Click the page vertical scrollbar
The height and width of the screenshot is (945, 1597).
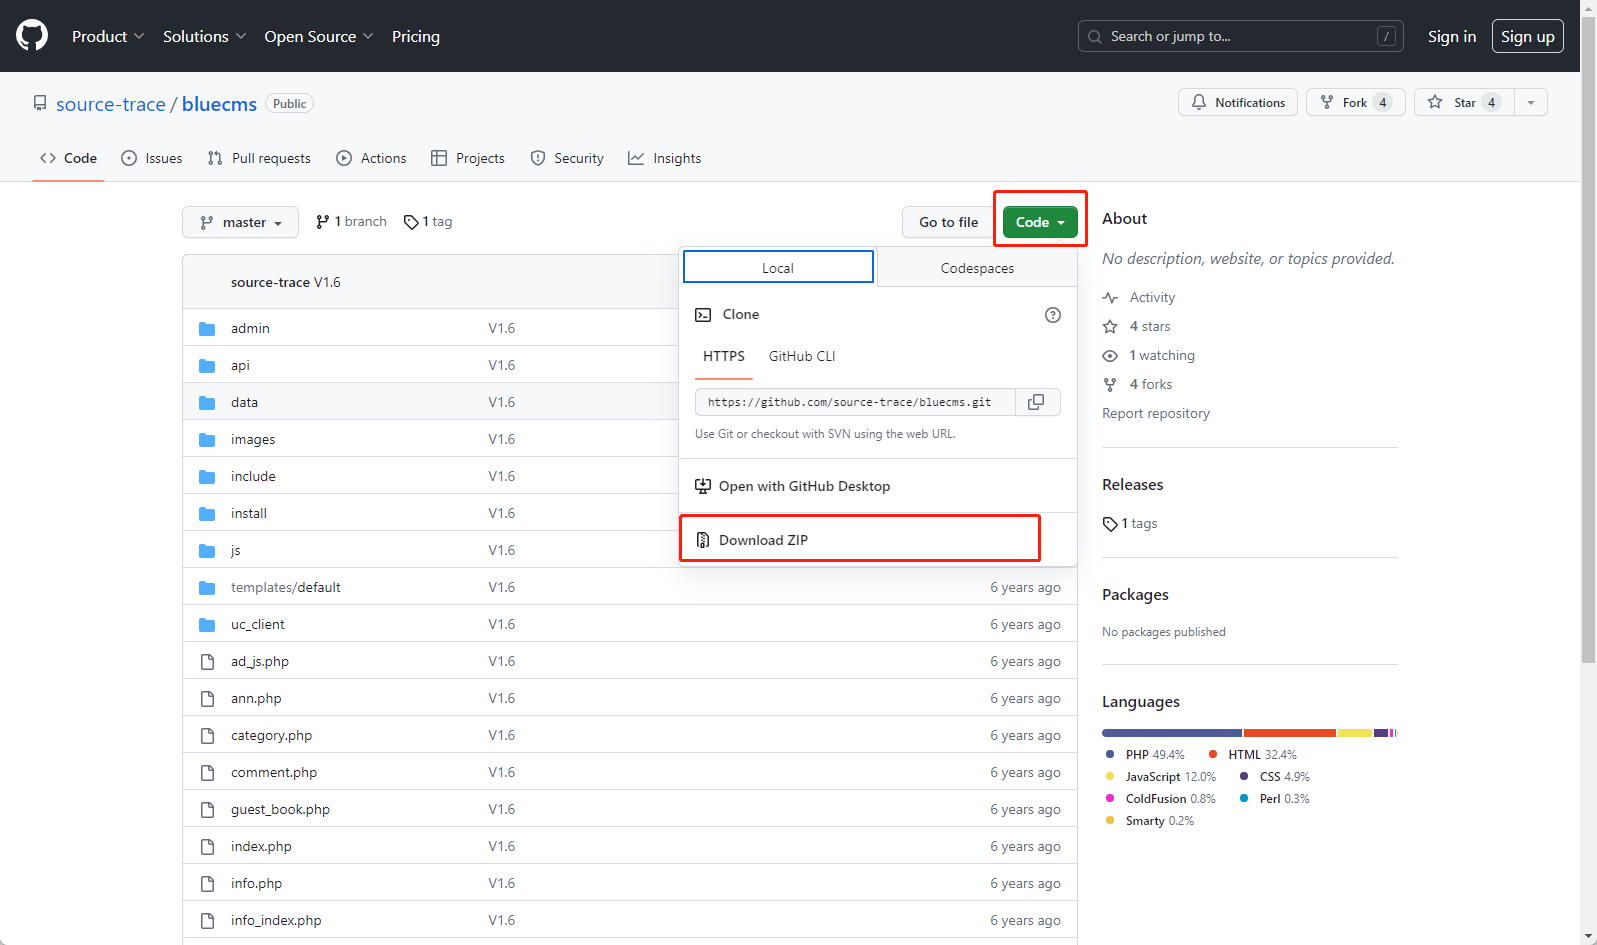[1588, 340]
